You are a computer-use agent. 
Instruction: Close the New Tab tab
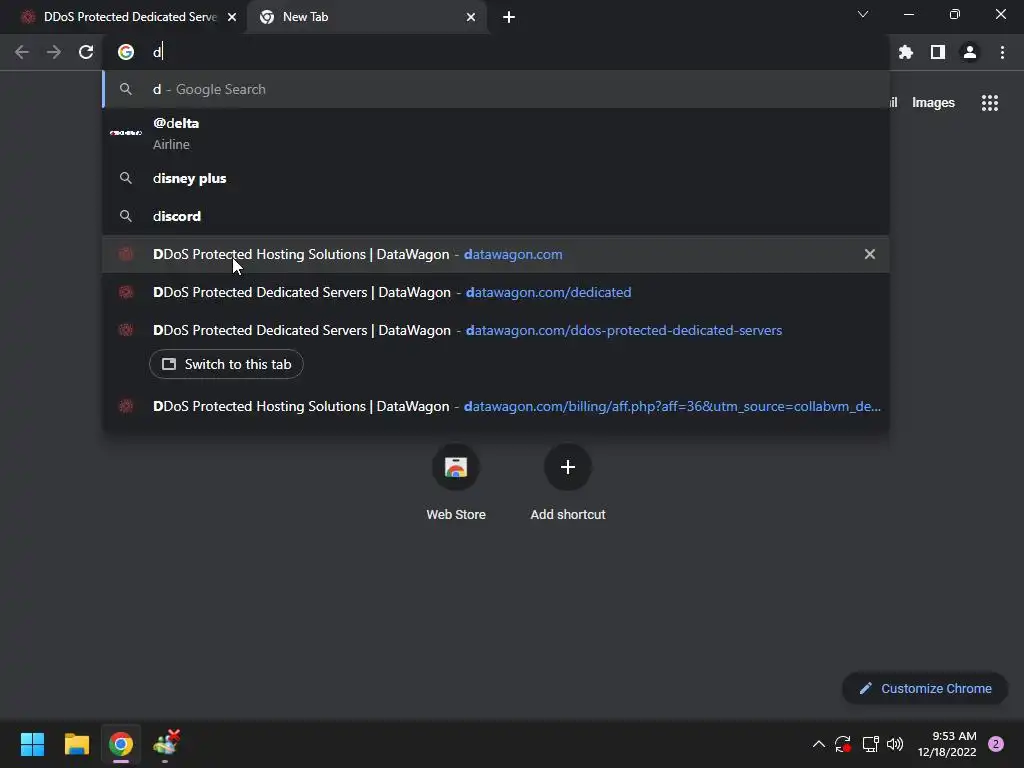[x=471, y=17]
